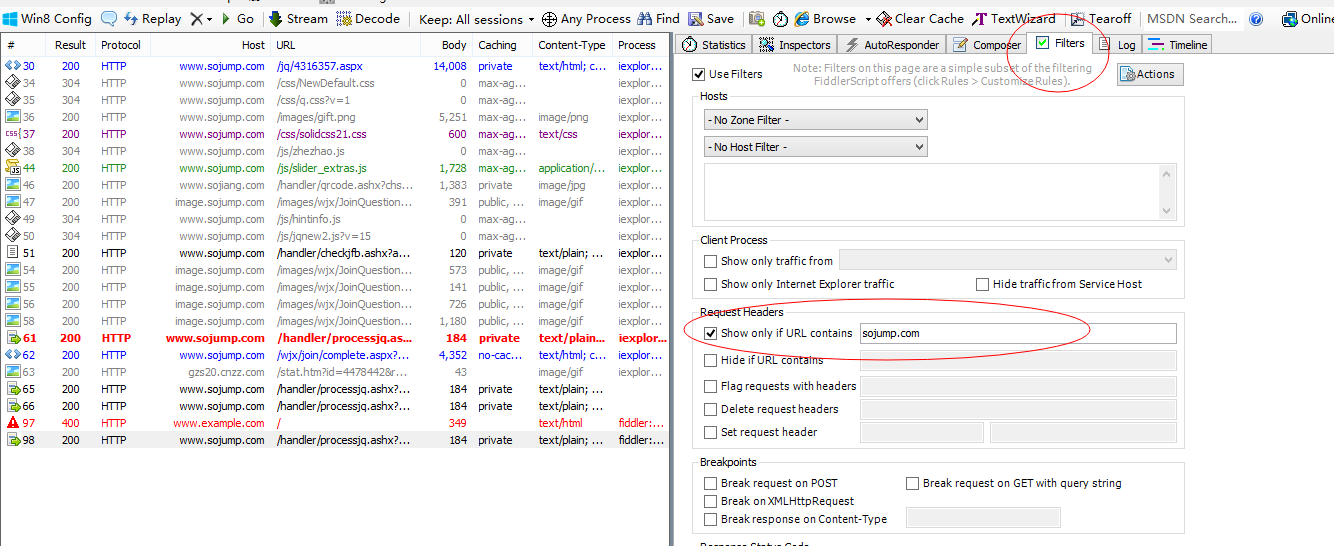Switch to the Statistics tab
Image resolution: width=1334 pixels, height=546 pixels.
coord(714,44)
